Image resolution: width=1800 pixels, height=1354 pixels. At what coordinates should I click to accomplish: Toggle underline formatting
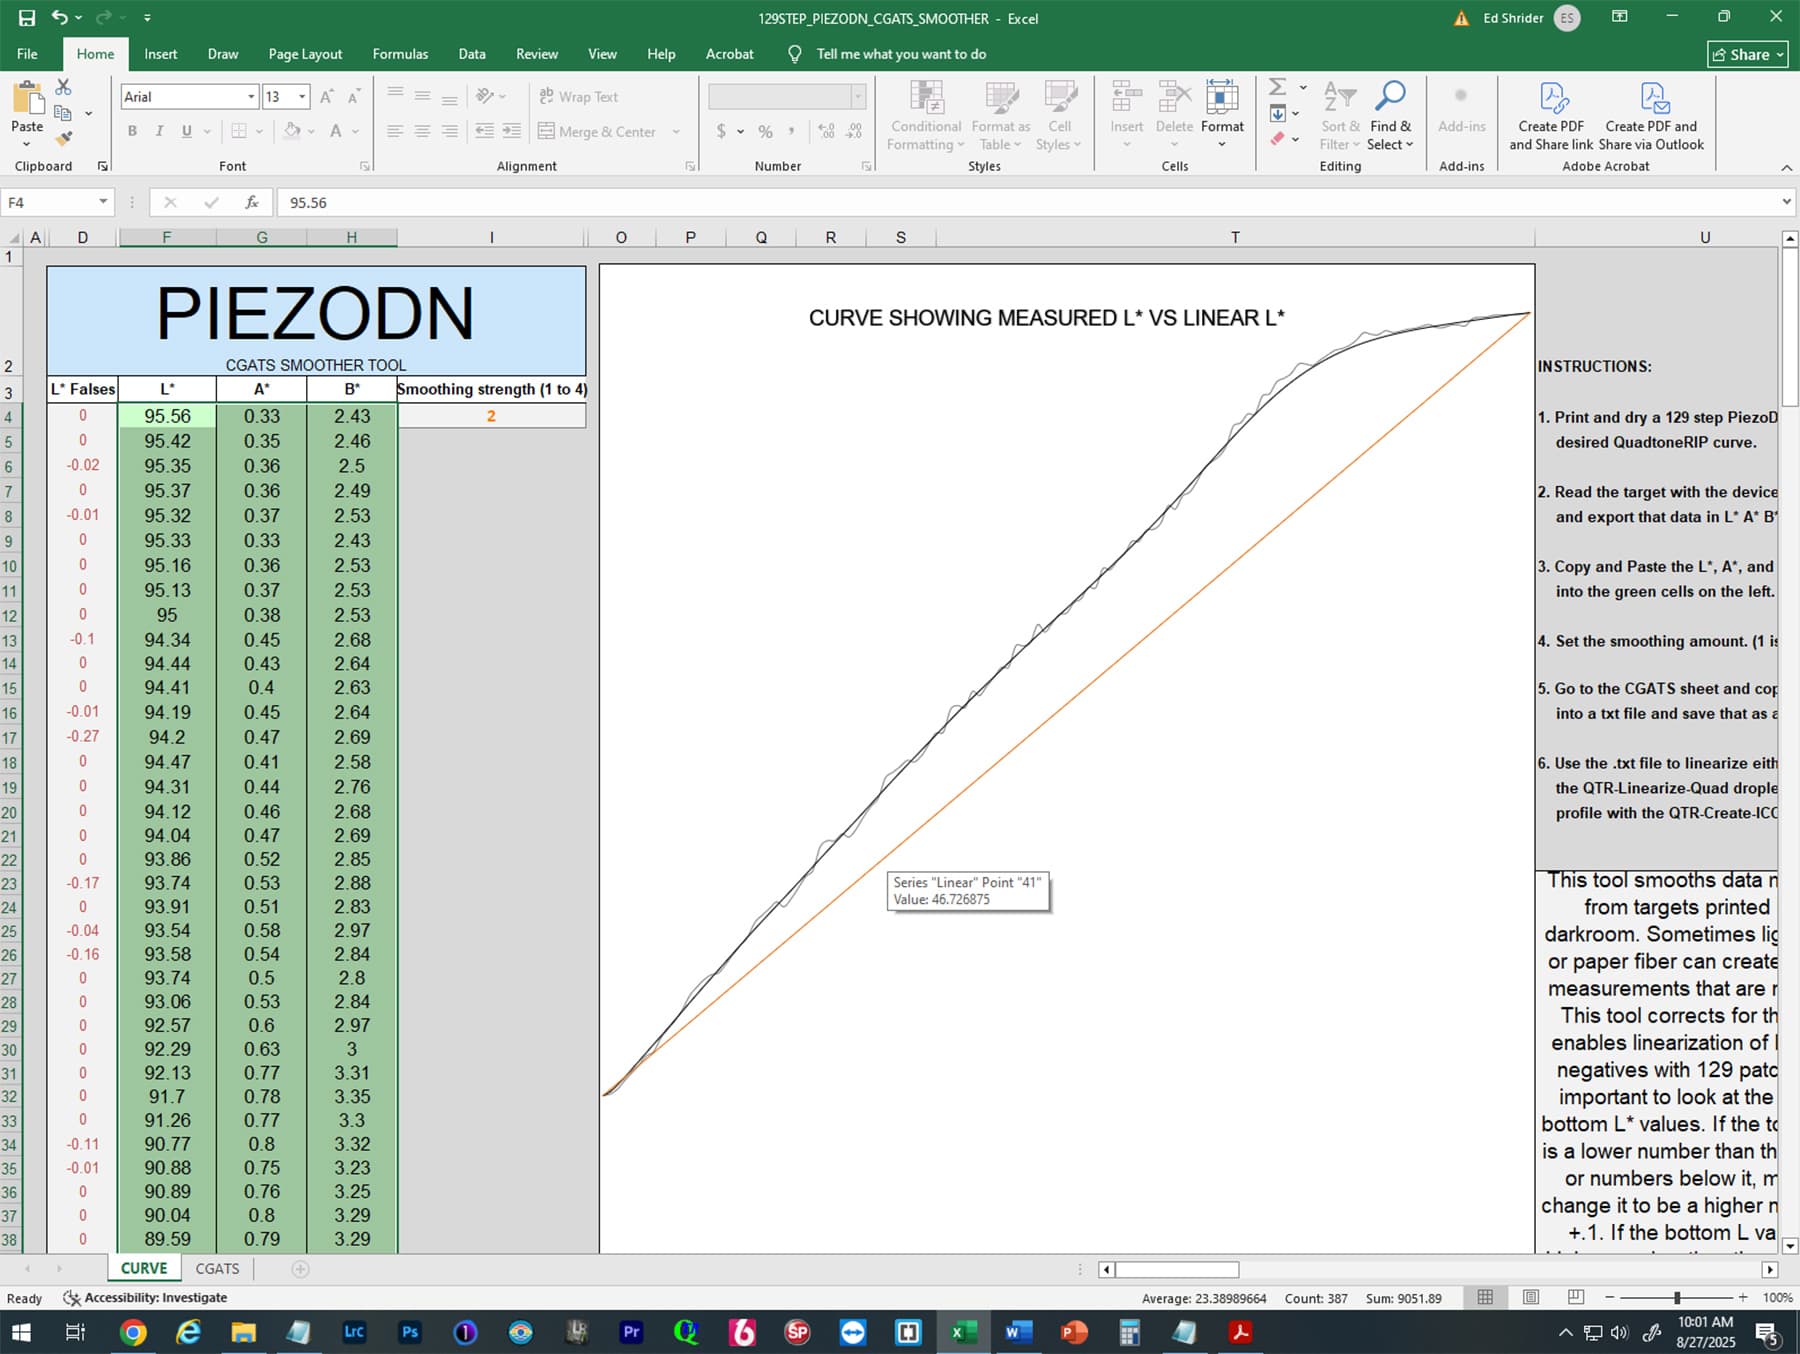click(186, 131)
